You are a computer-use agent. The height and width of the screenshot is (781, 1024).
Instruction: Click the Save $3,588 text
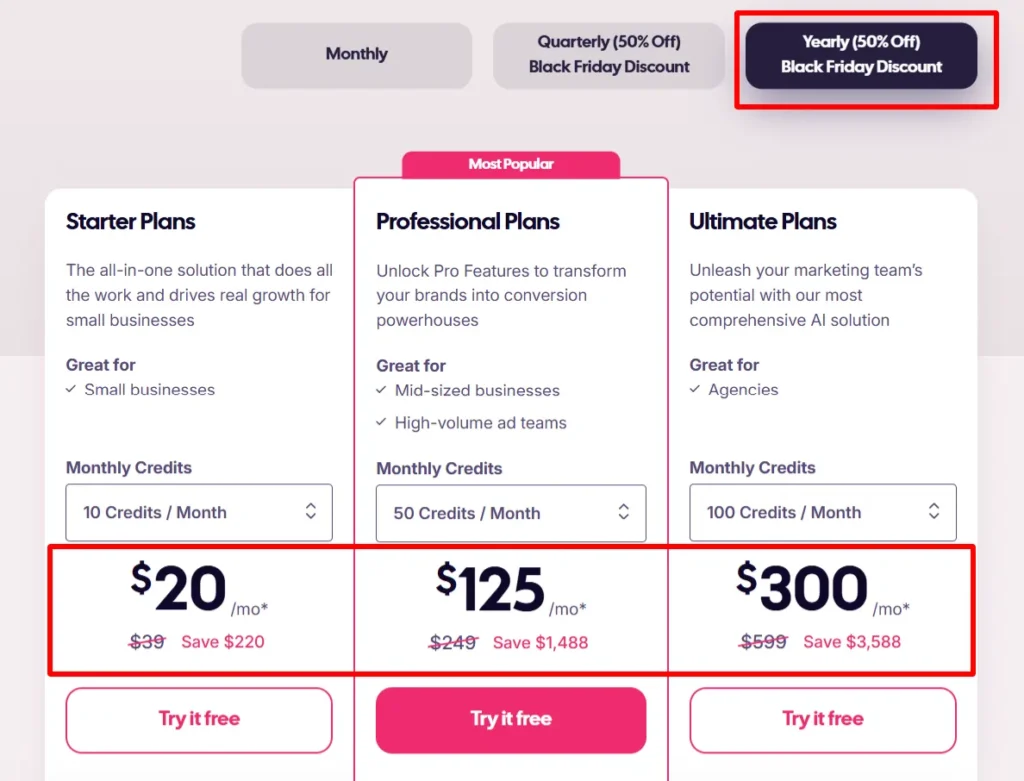pos(852,641)
